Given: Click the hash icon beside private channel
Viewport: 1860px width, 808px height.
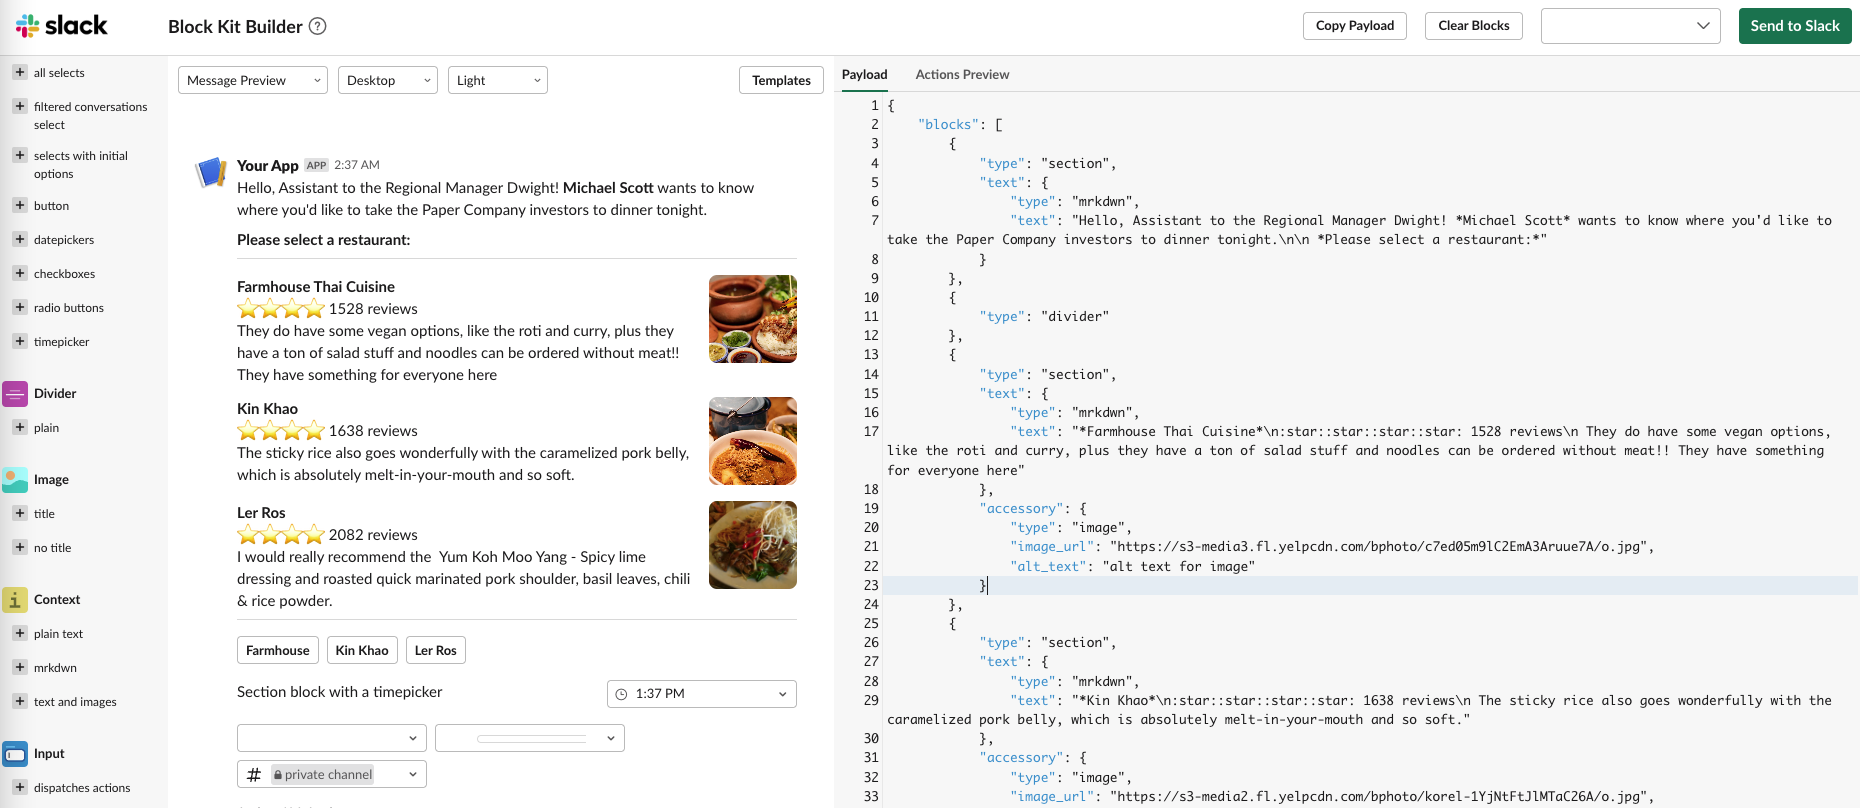Looking at the screenshot, I should click(x=254, y=774).
